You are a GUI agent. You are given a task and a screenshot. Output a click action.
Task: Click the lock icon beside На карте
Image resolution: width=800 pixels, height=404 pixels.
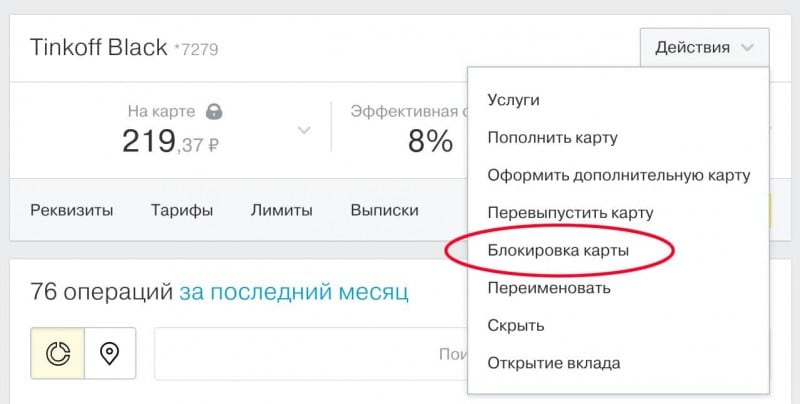(x=214, y=111)
